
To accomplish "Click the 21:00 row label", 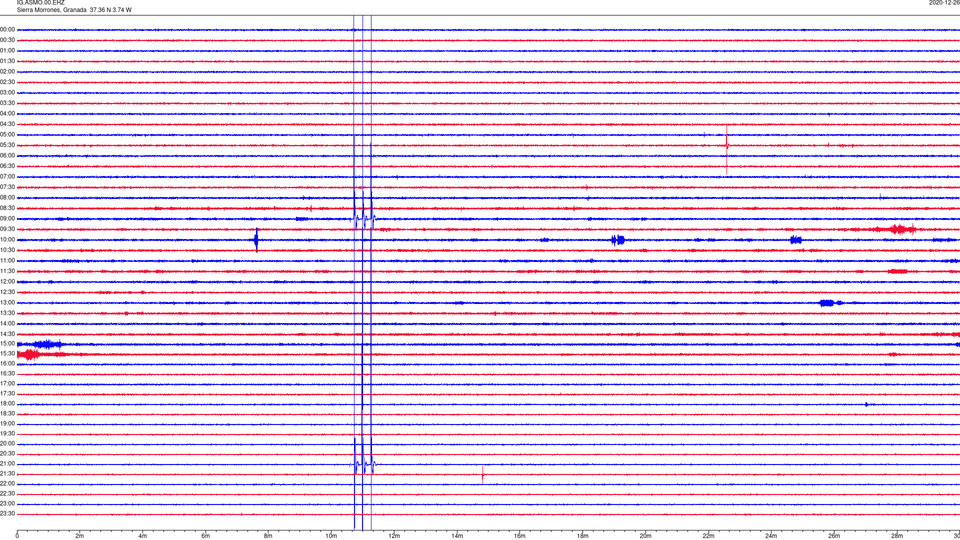I will click(7, 464).
